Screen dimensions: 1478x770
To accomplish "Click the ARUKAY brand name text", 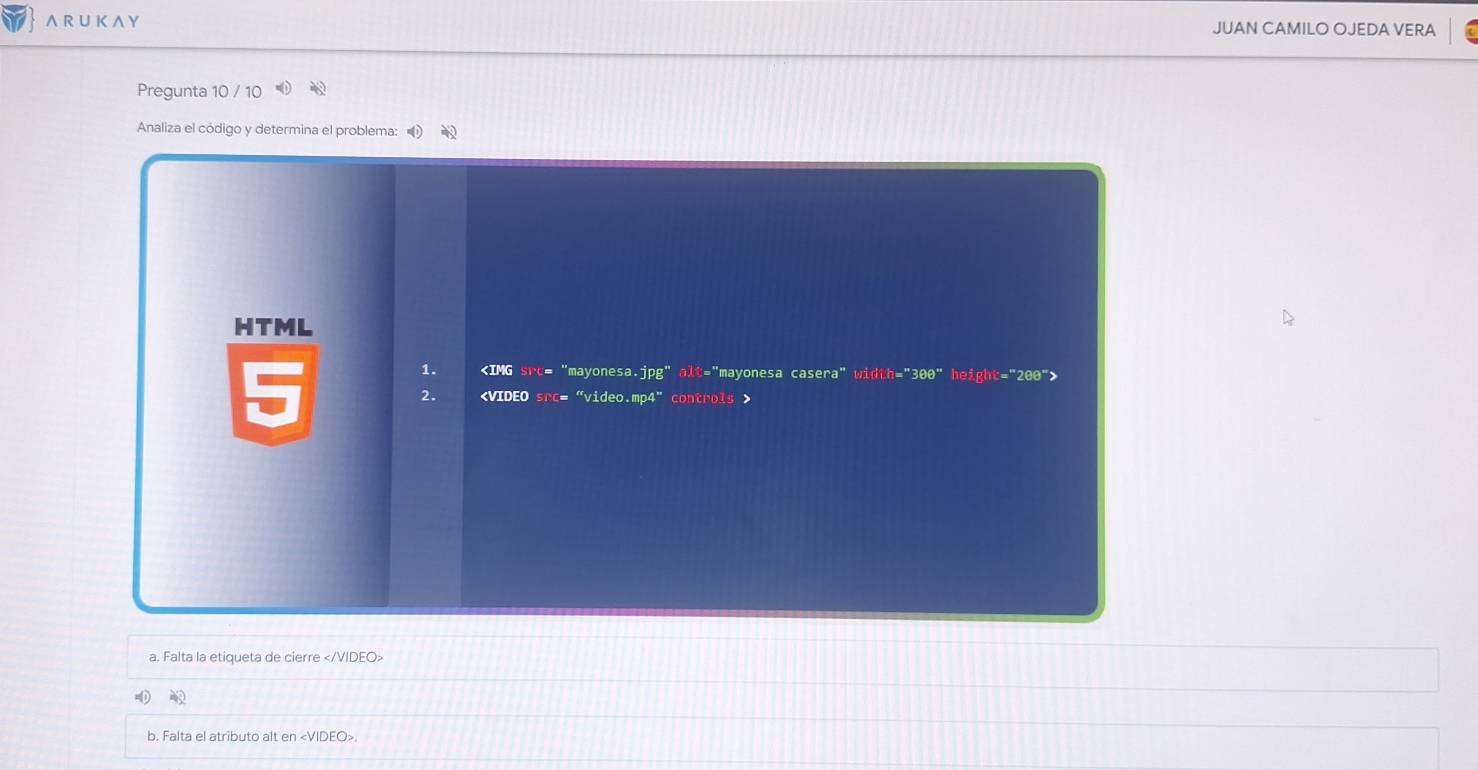I will click(x=92, y=21).
